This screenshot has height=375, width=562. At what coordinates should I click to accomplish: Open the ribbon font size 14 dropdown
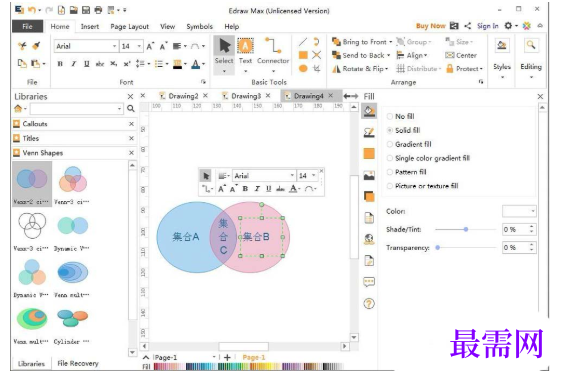click(139, 46)
